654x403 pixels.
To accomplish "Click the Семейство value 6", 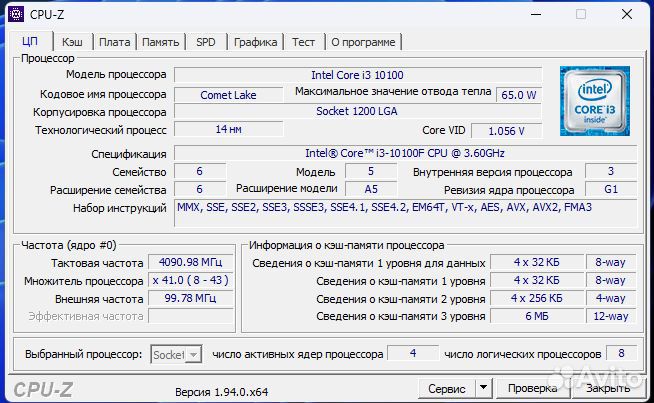I will [x=200, y=171].
